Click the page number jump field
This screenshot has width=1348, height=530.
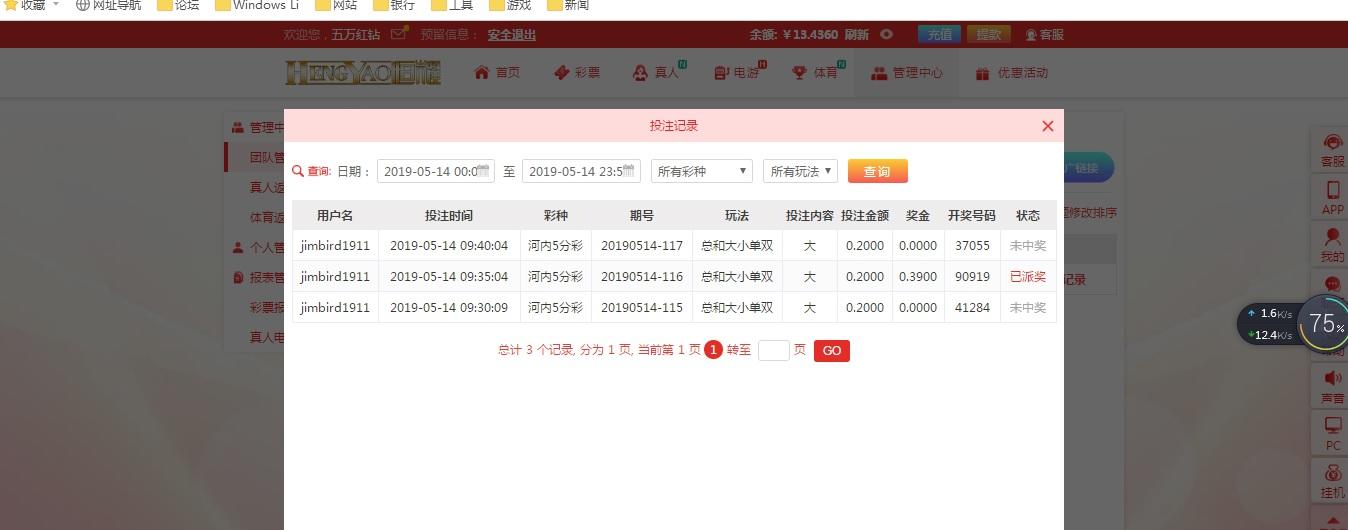pos(773,350)
